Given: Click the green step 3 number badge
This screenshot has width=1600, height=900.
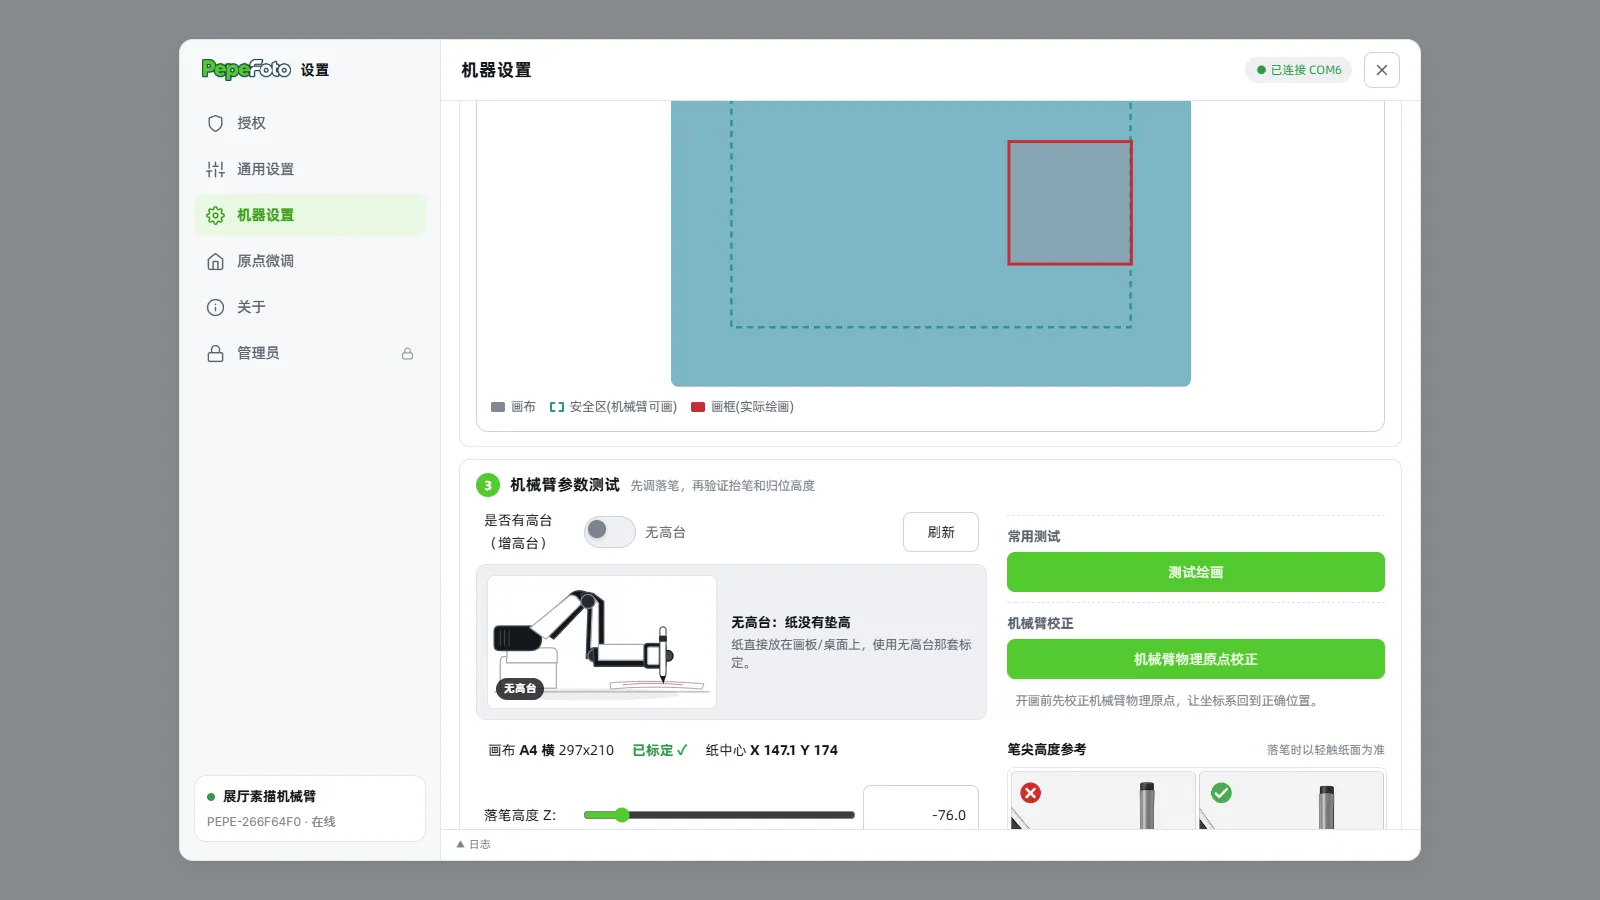Looking at the screenshot, I should click(x=488, y=485).
